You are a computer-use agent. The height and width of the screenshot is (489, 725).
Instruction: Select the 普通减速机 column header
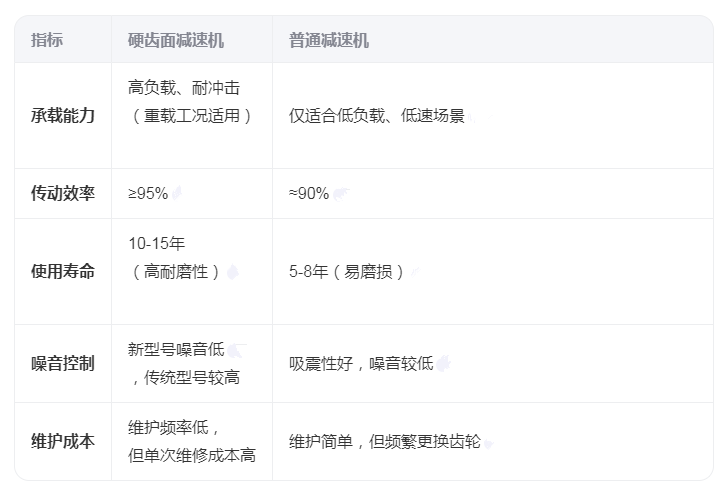tap(329, 40)
